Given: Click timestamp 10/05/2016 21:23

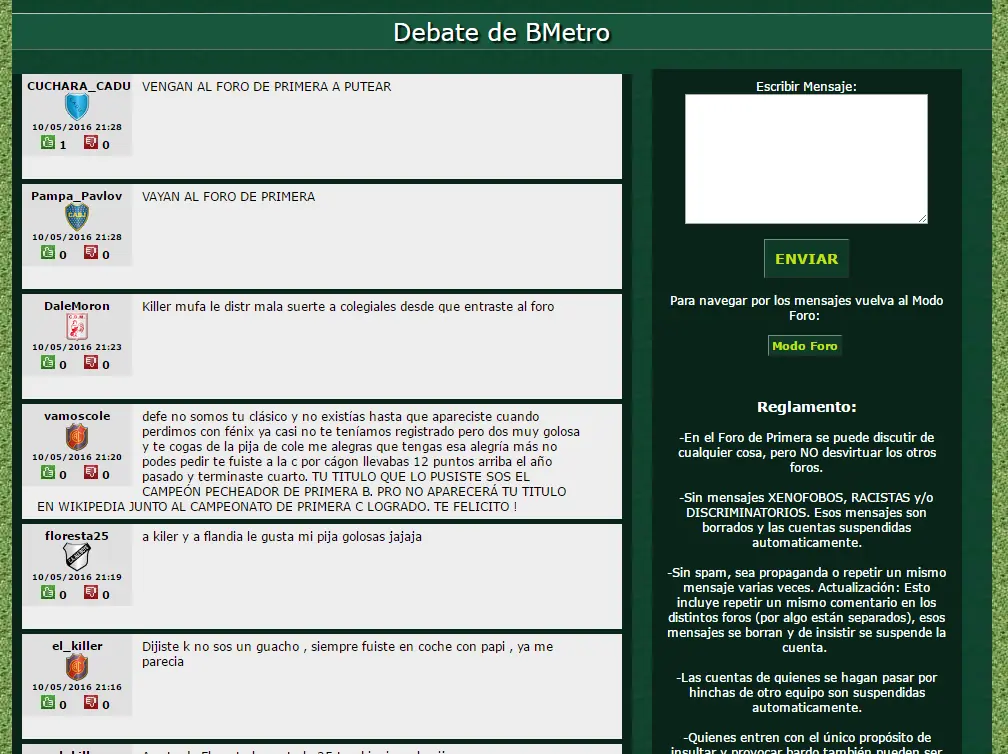Looking at the screenshot, I should [76, 347].
